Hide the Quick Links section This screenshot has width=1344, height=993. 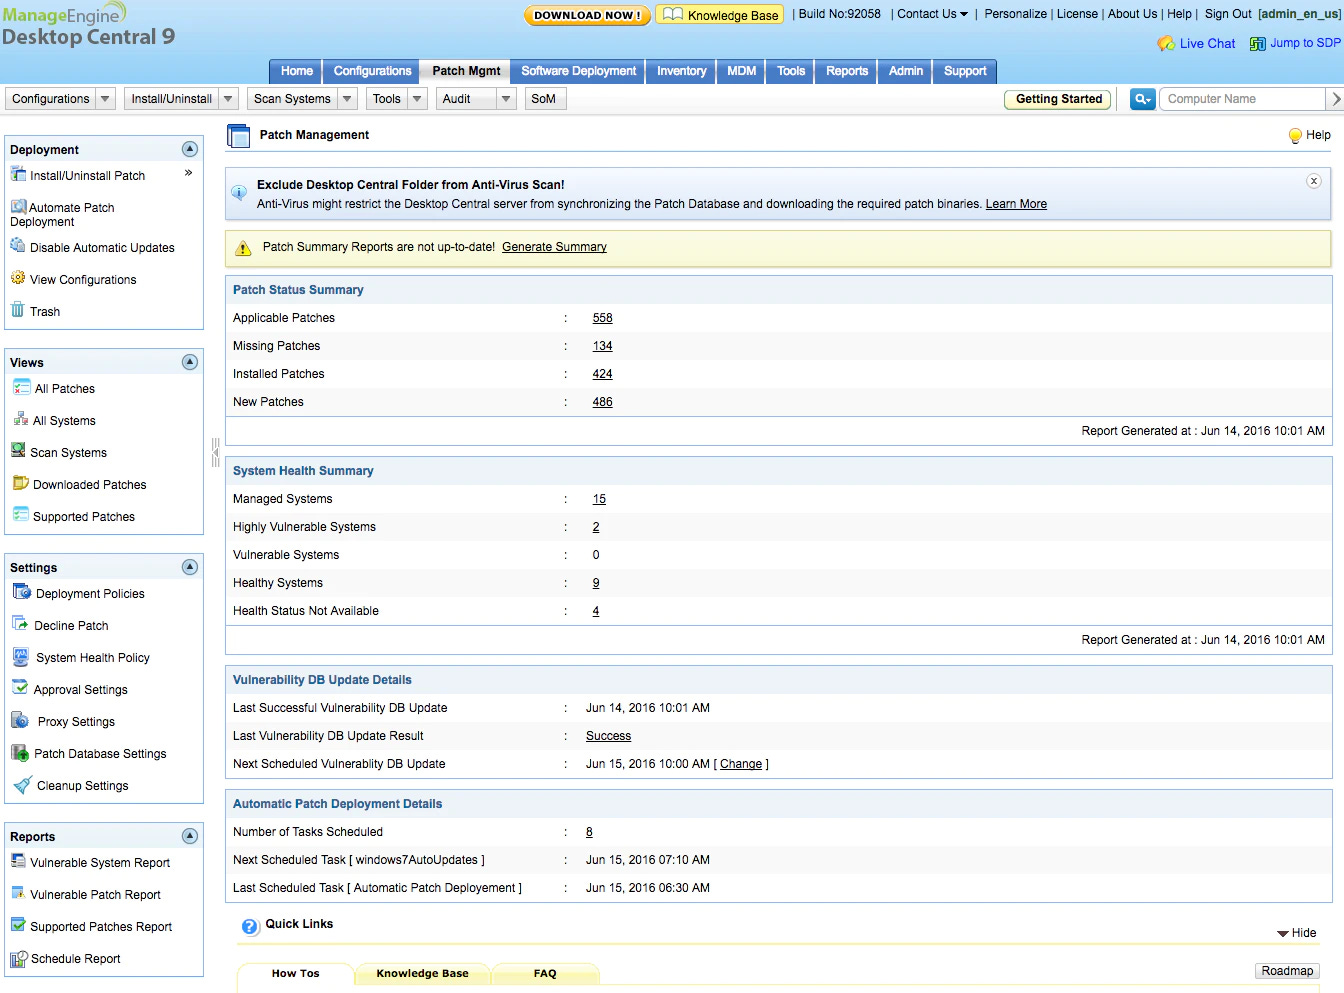pyautogui.click(x=1296, y=932)
